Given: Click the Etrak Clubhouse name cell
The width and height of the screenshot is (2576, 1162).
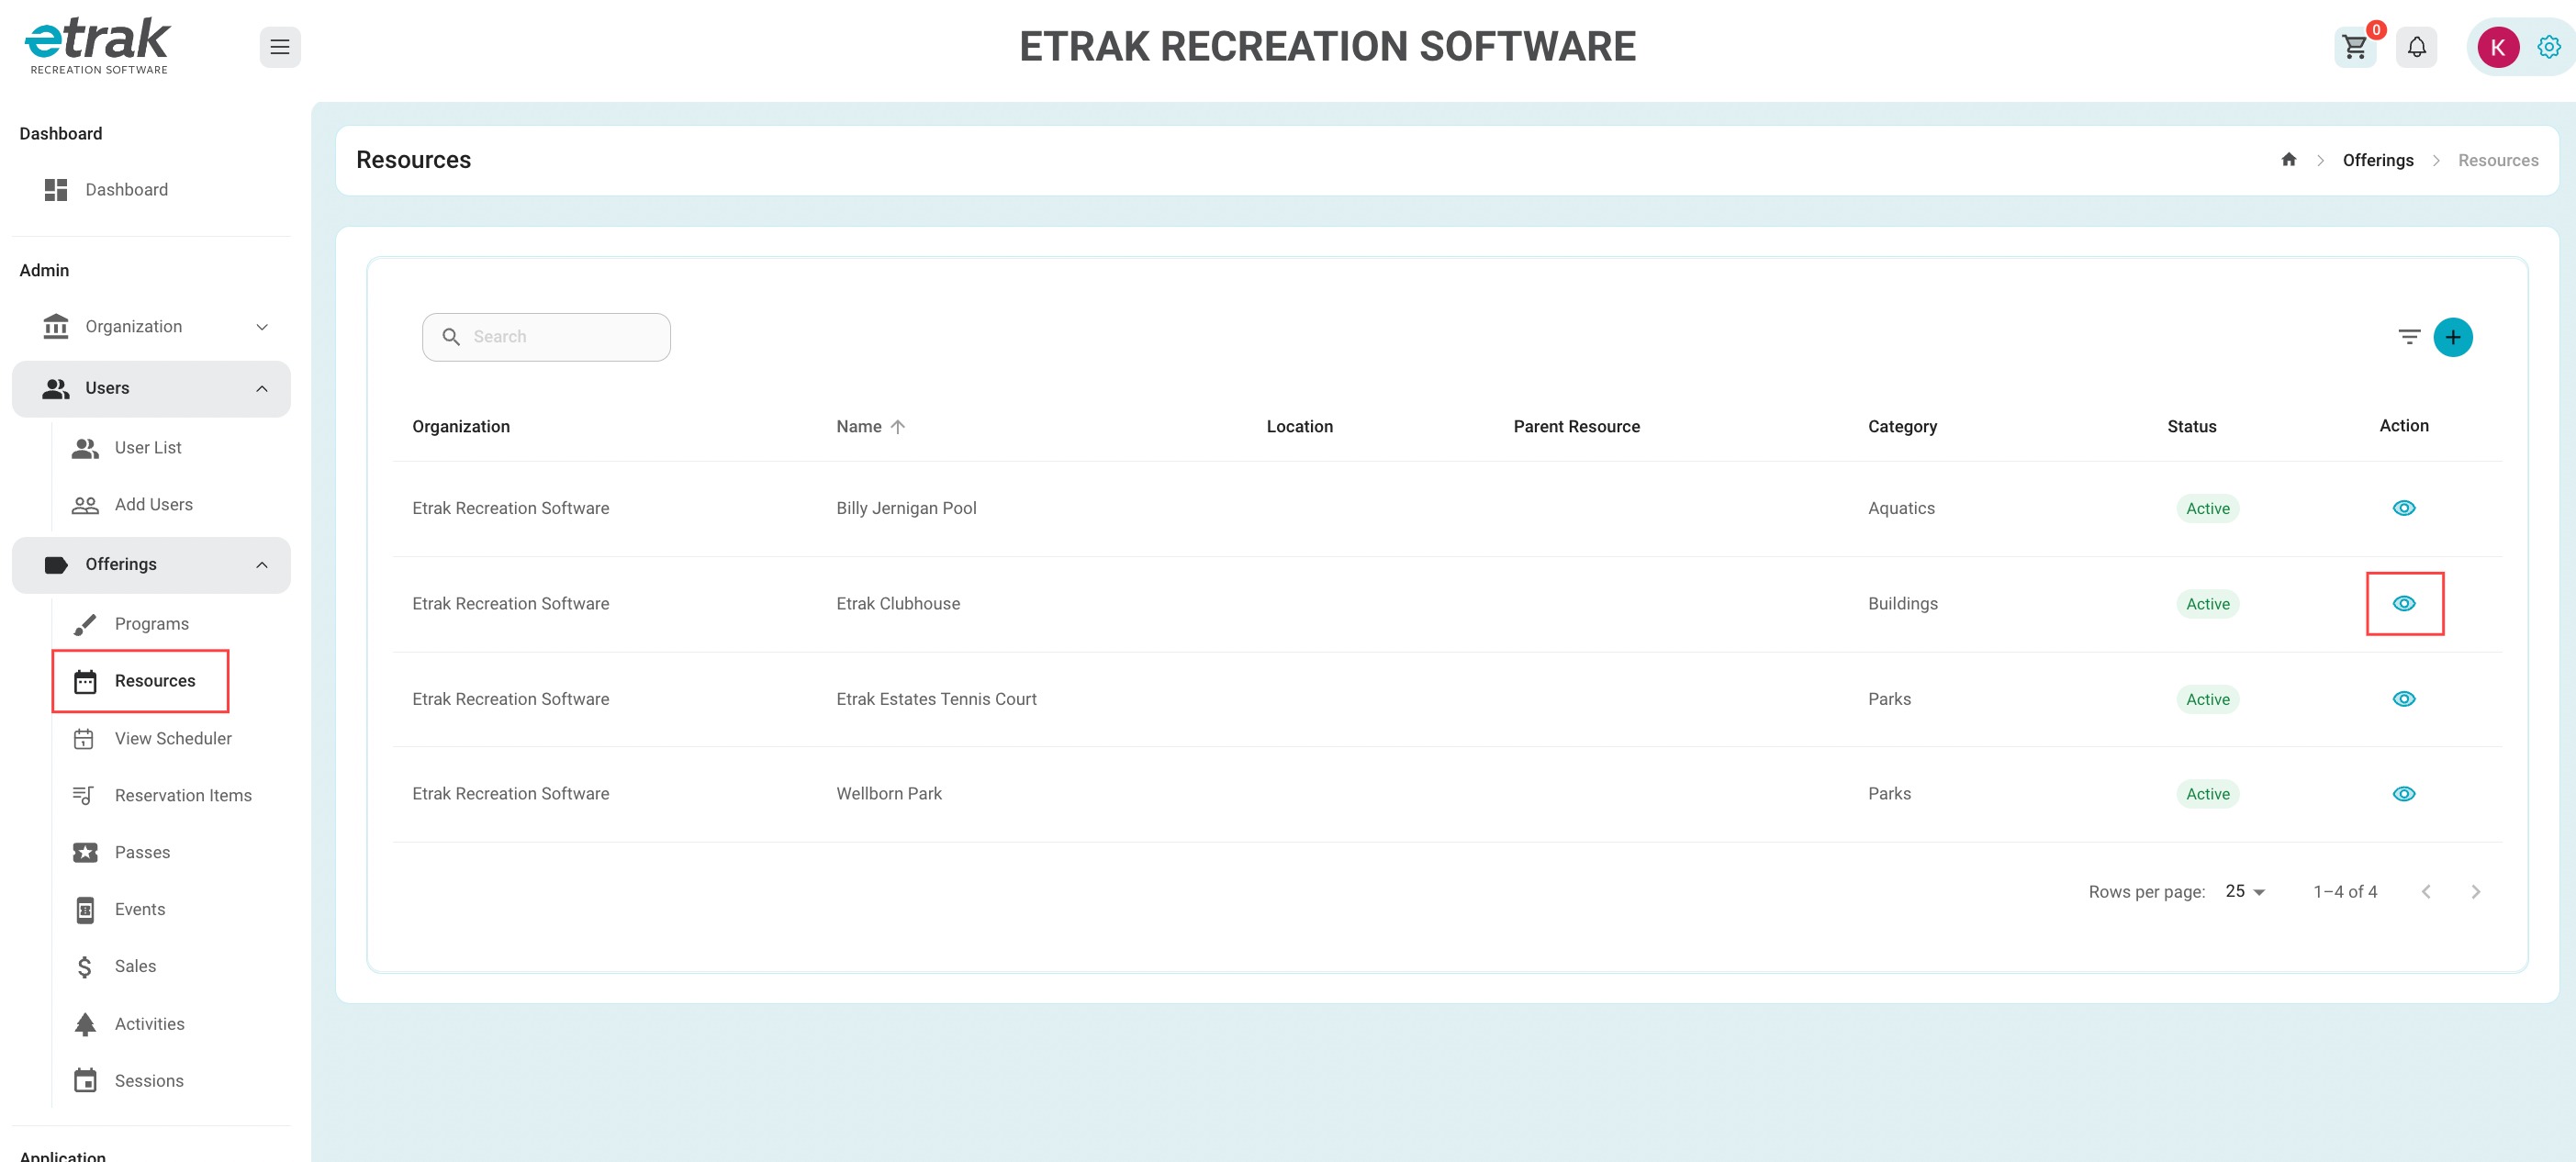Looking at the screenshot, I should pos(898,604).
